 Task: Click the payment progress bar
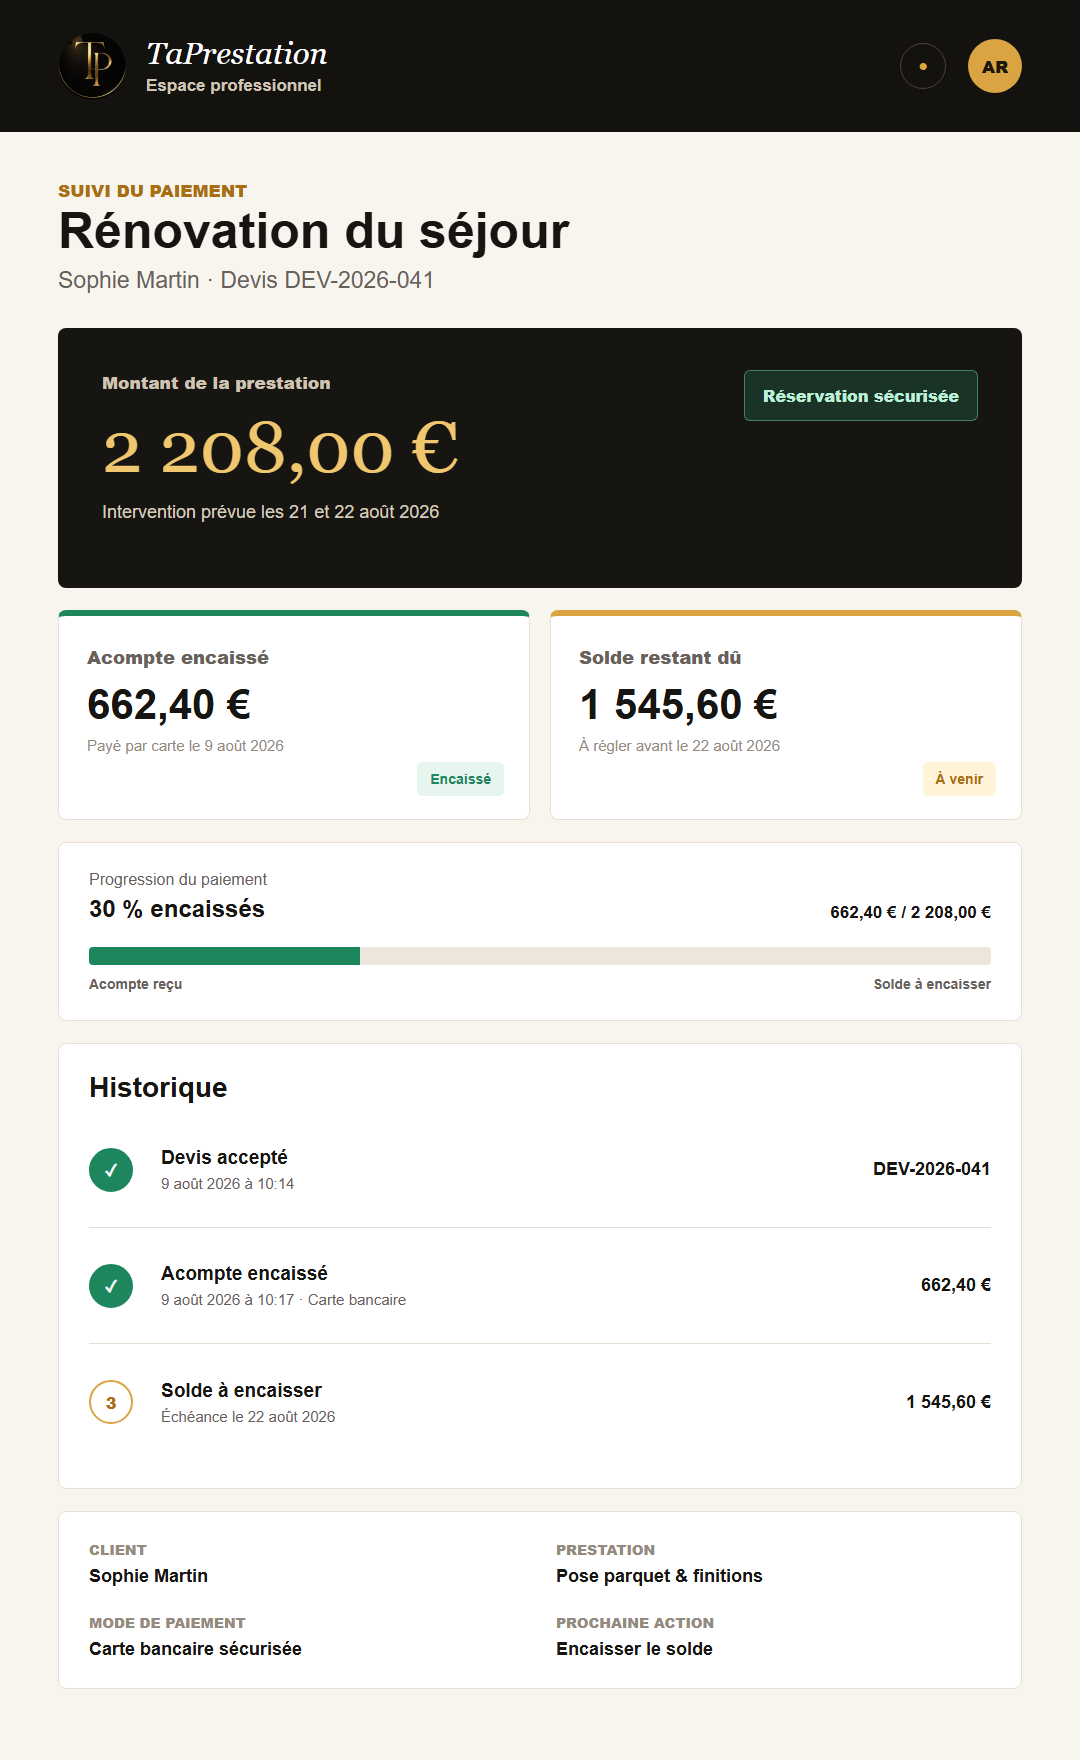click(540, 956)
